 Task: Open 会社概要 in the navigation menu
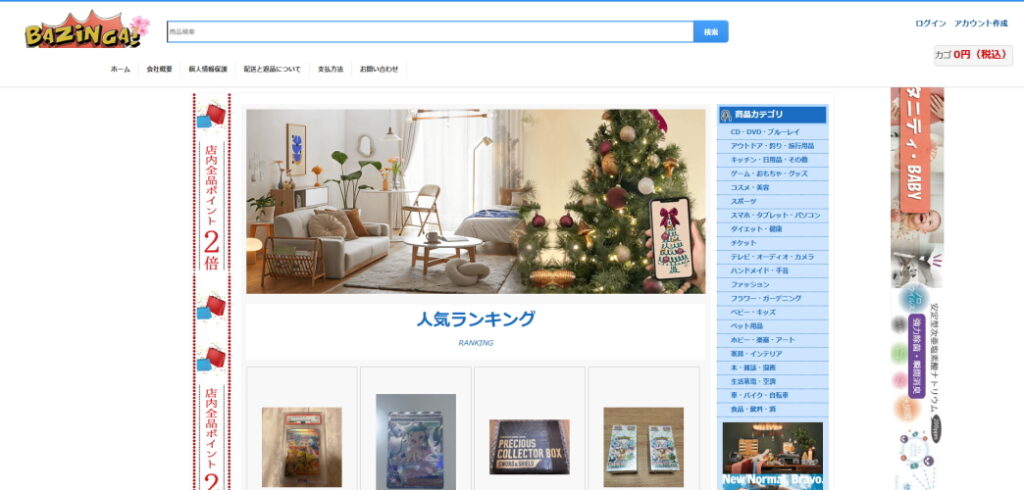(x=159, y=69)
